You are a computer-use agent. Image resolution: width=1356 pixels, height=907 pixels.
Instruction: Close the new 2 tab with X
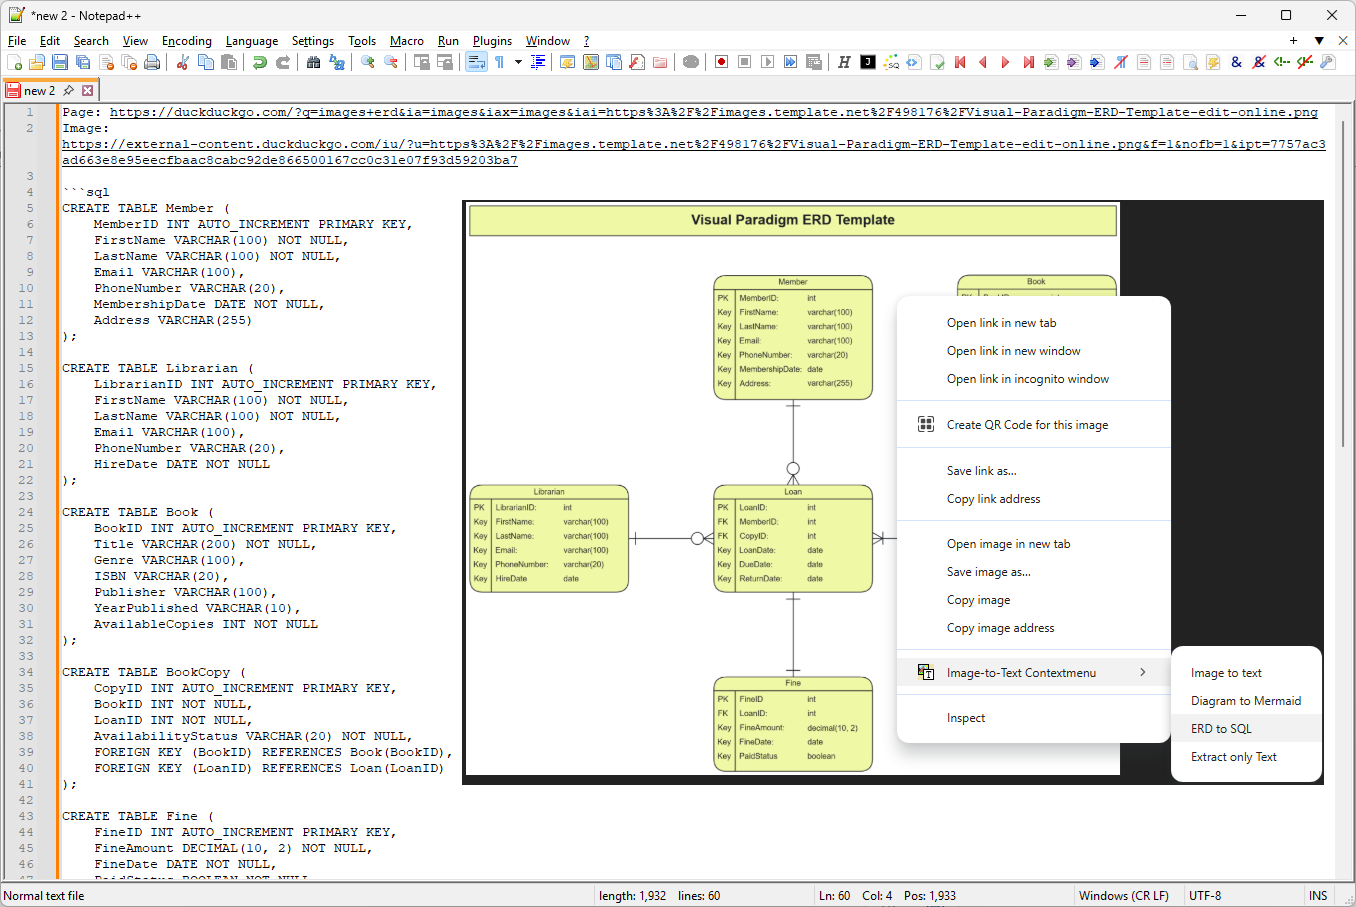[x=87, y=90]
